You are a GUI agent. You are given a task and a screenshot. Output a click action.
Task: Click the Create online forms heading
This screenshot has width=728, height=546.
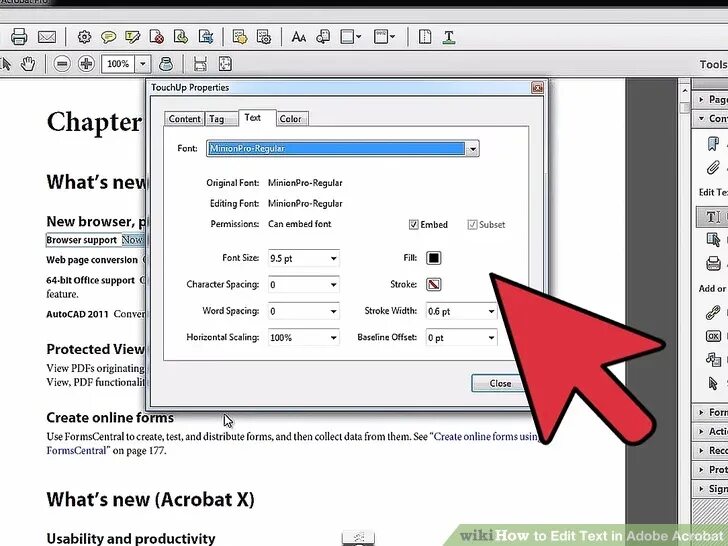110,417
